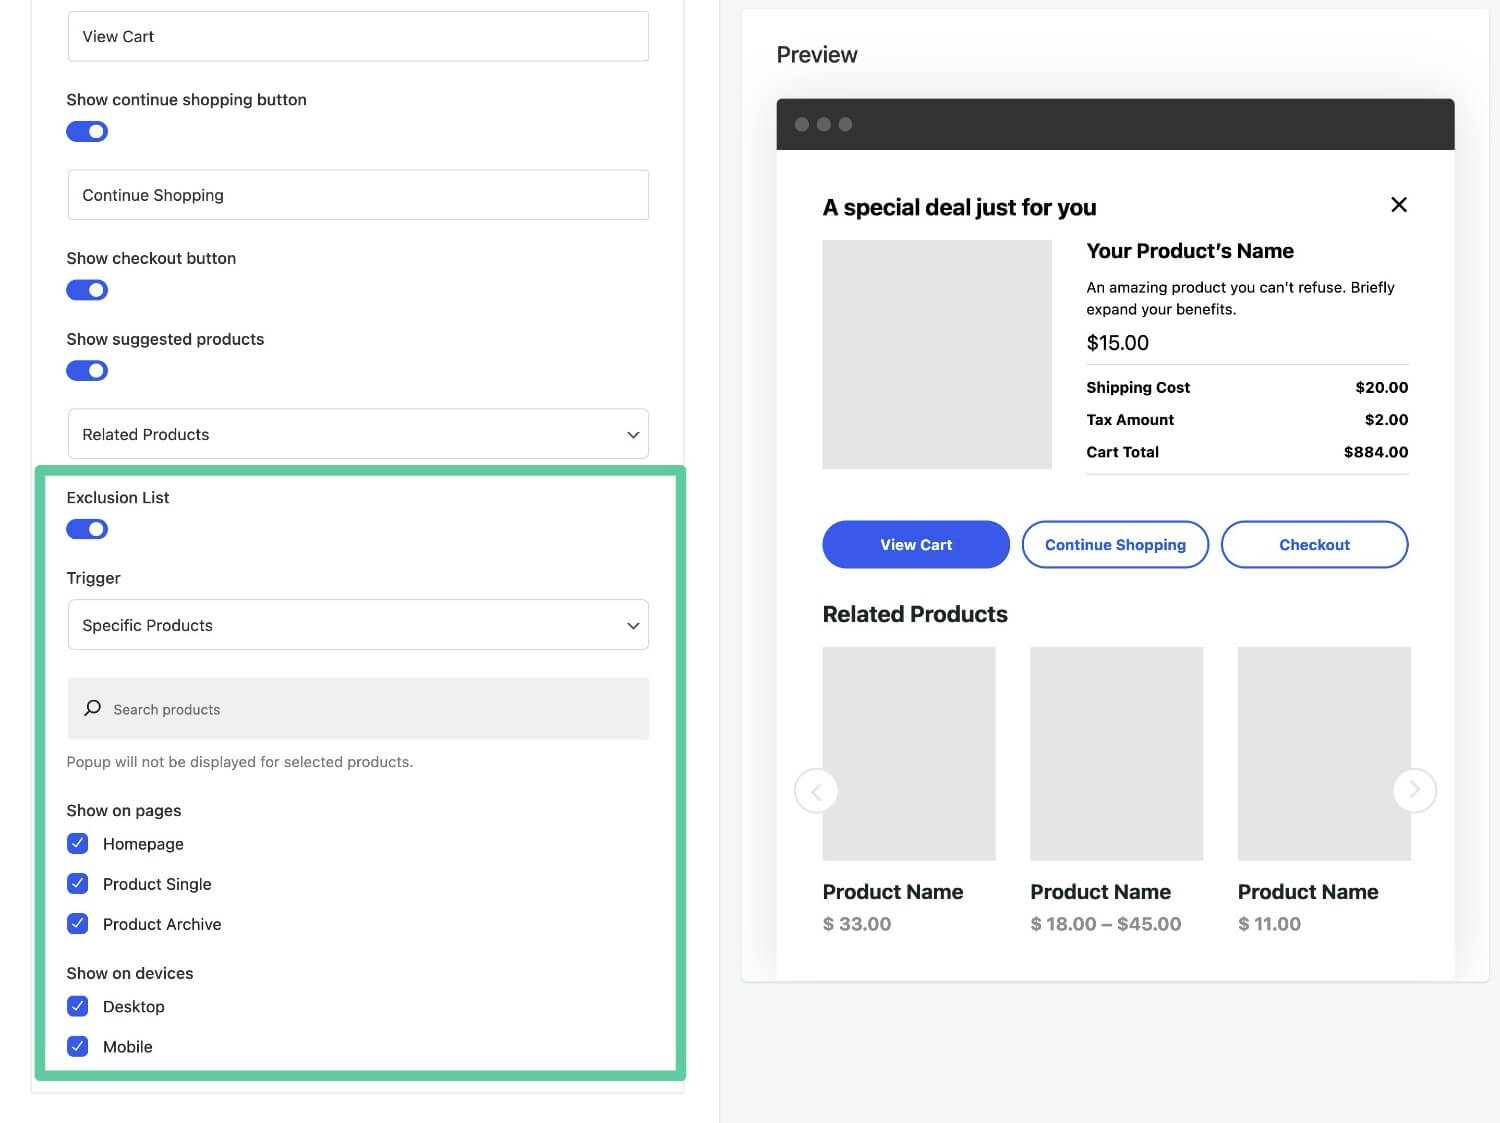Uncheck the Mobile device checkbox

point(78,1046)
